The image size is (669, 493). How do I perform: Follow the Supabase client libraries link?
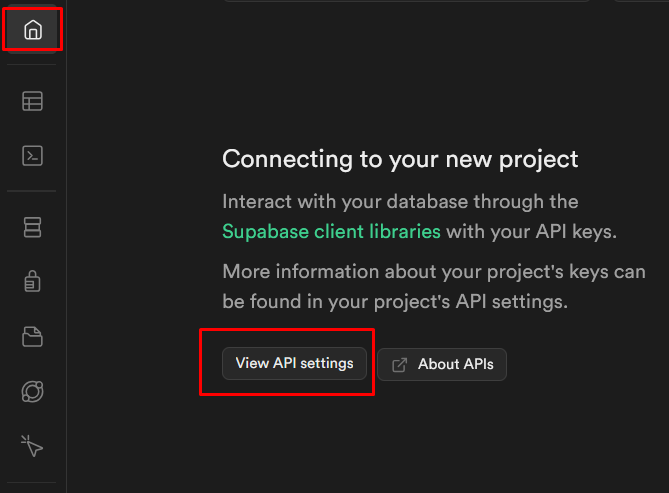point(331,232)
